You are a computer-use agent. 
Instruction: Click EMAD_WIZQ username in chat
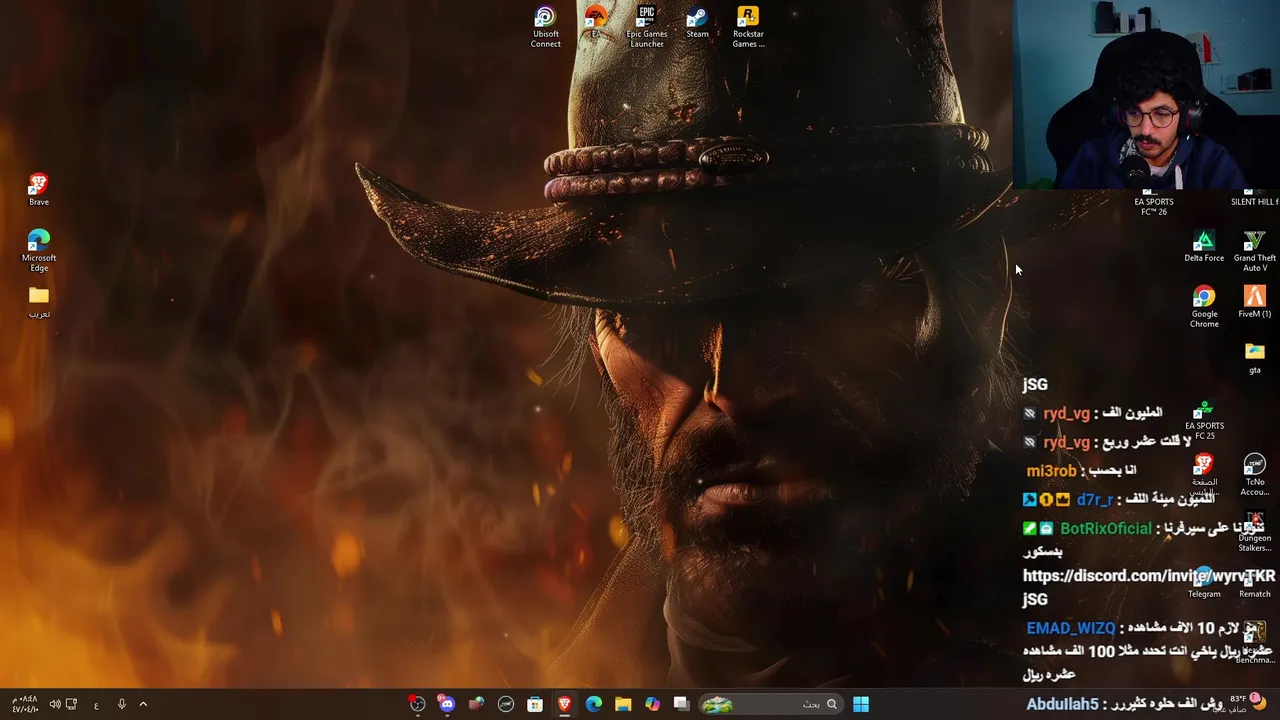point(1070,628)
